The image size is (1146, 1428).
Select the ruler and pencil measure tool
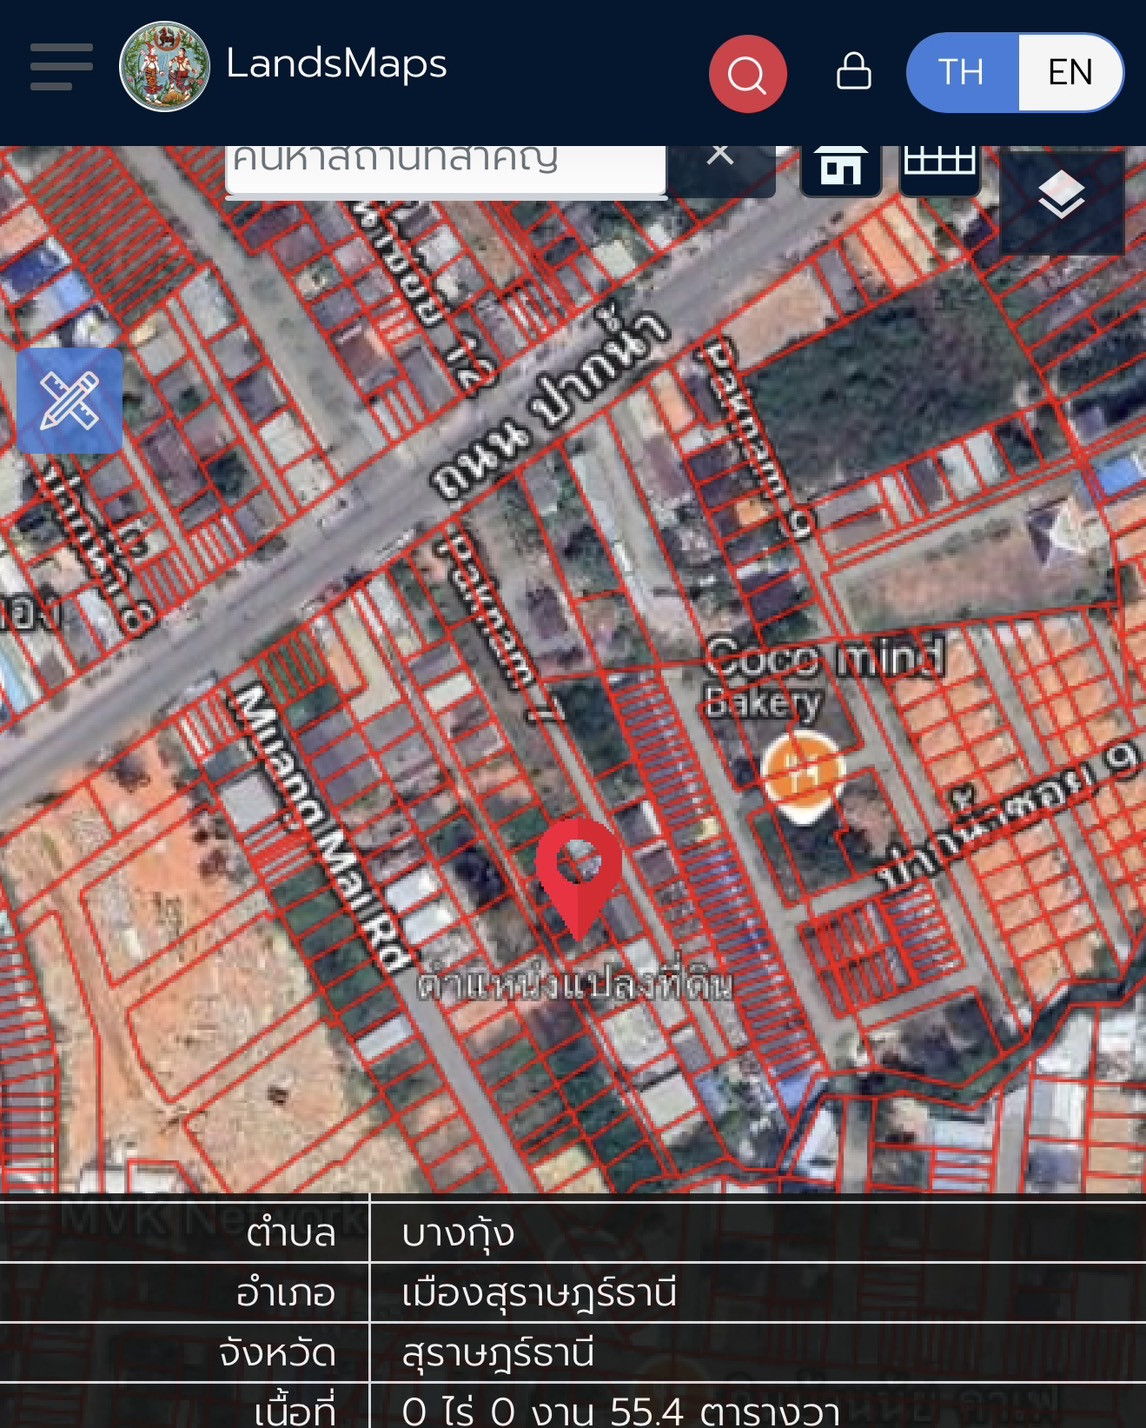pos(69,401)
